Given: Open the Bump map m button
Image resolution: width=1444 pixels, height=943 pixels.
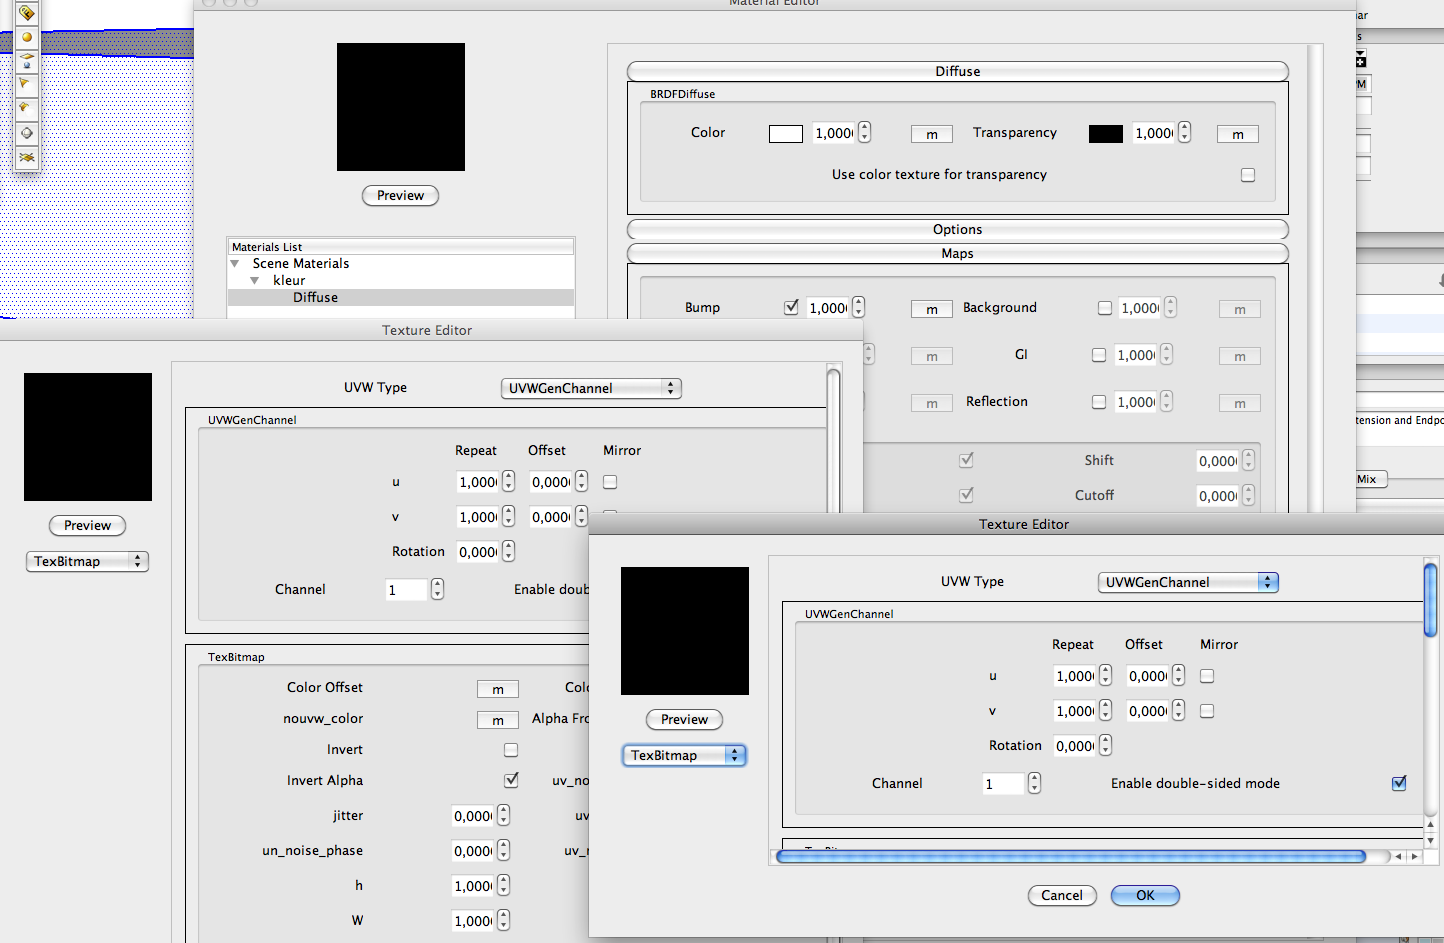Looking at the screenshot, I should pos(931,309).
